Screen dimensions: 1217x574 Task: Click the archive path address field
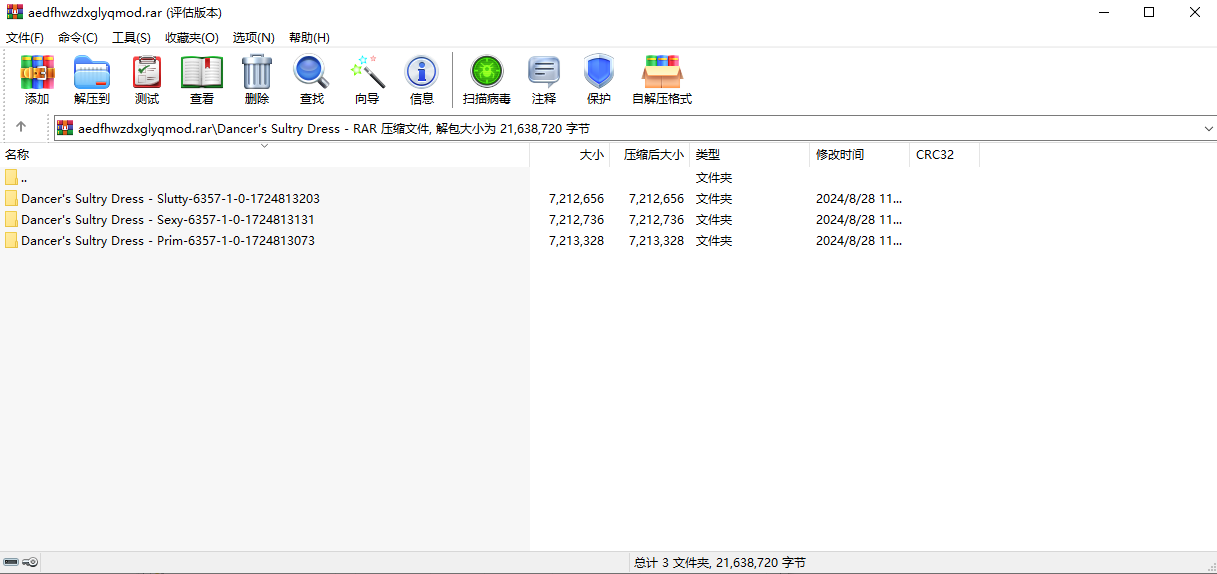click(637, 128)
